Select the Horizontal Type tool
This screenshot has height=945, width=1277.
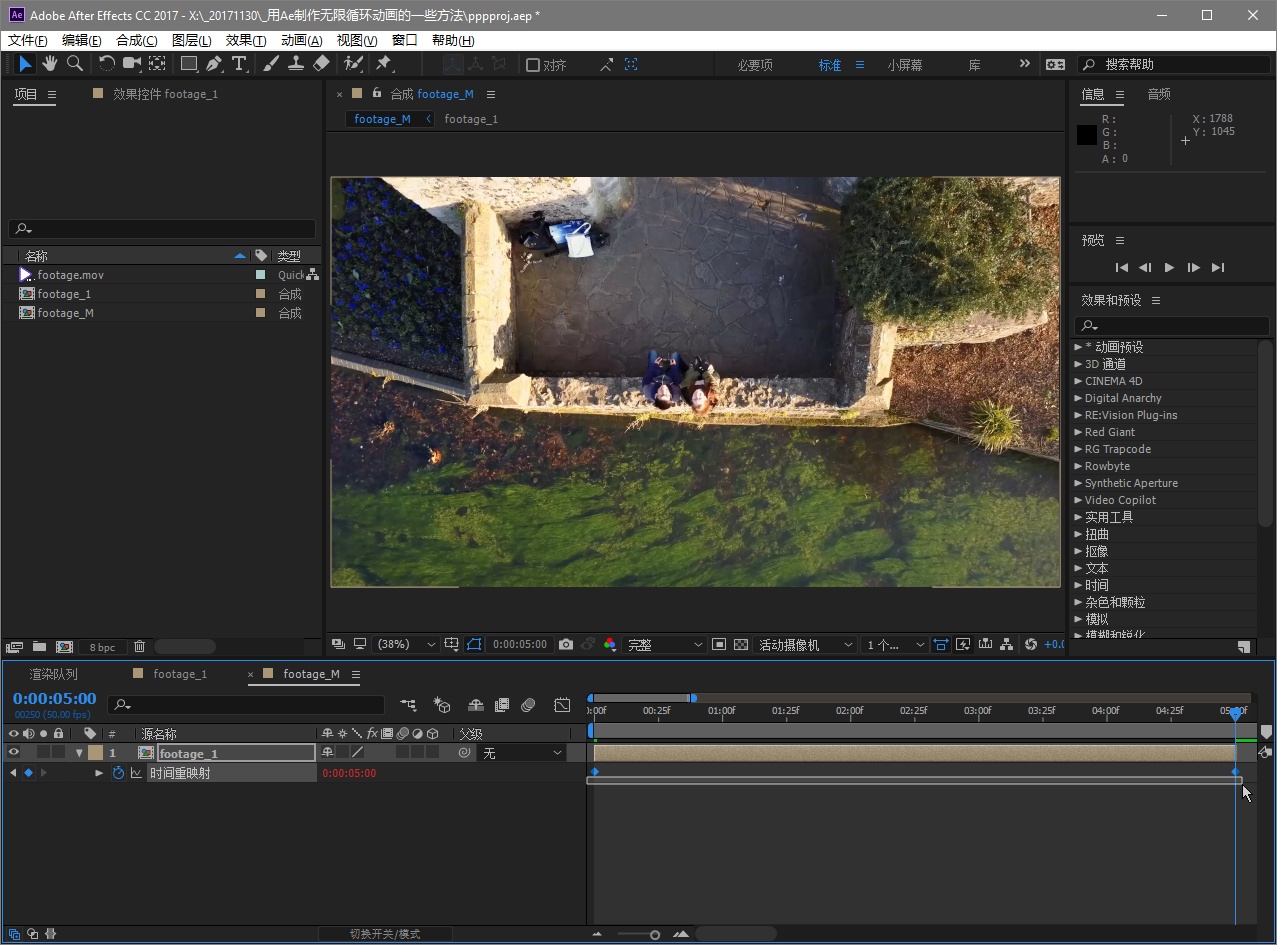point(239,64)
